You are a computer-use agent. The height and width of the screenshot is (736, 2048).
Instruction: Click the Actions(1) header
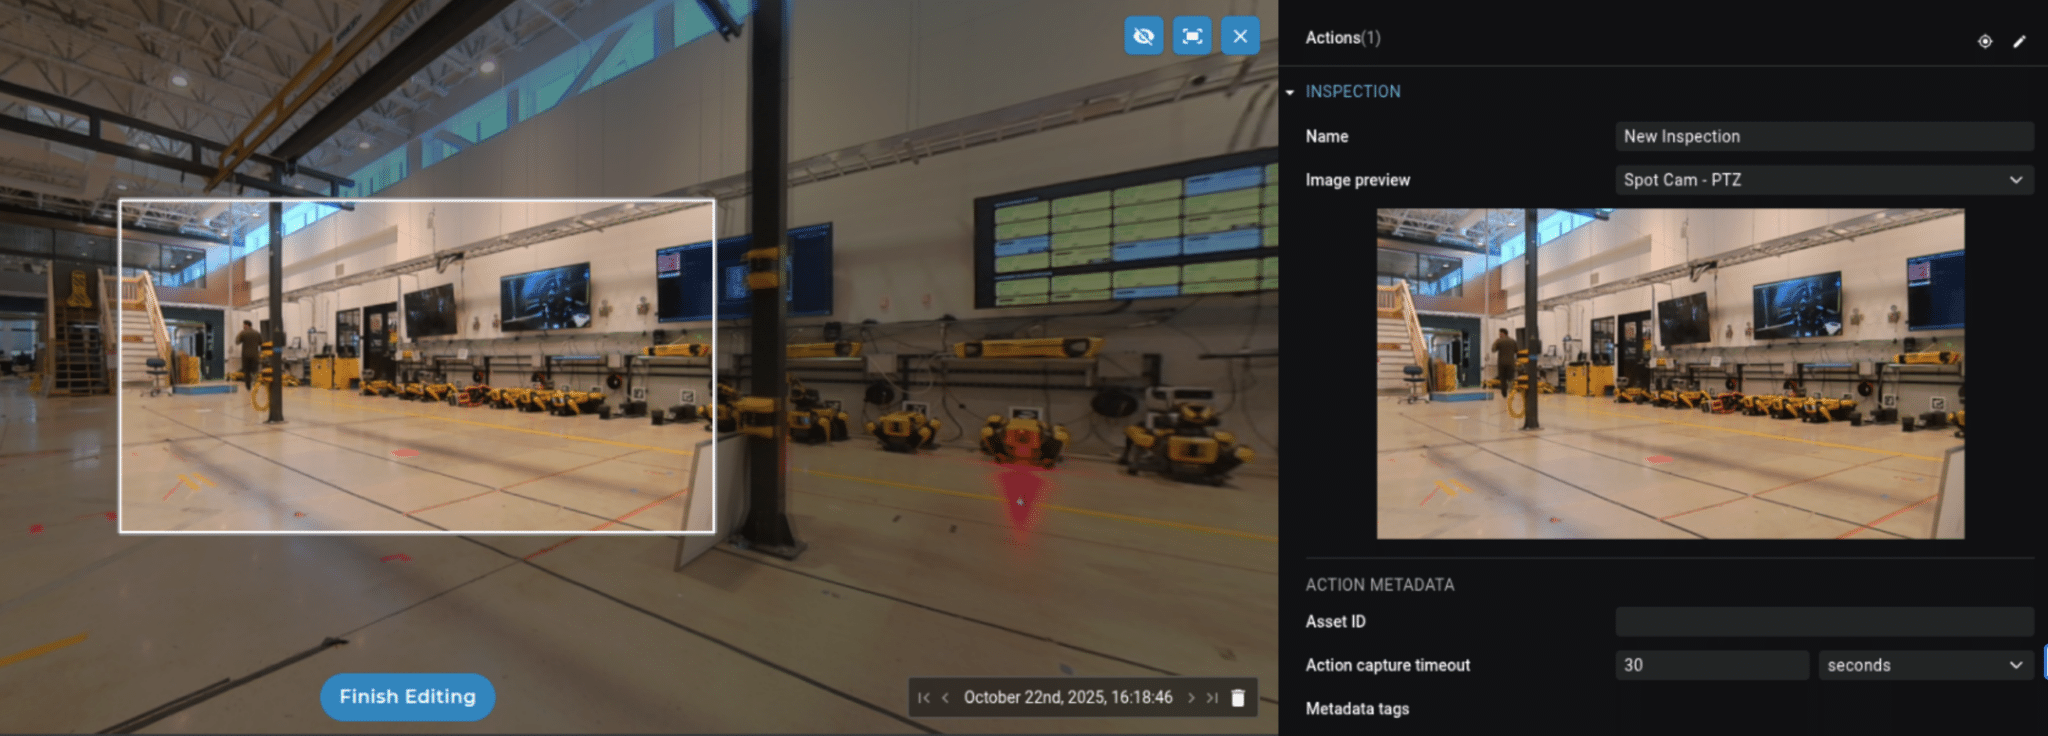click(1343, 38)
